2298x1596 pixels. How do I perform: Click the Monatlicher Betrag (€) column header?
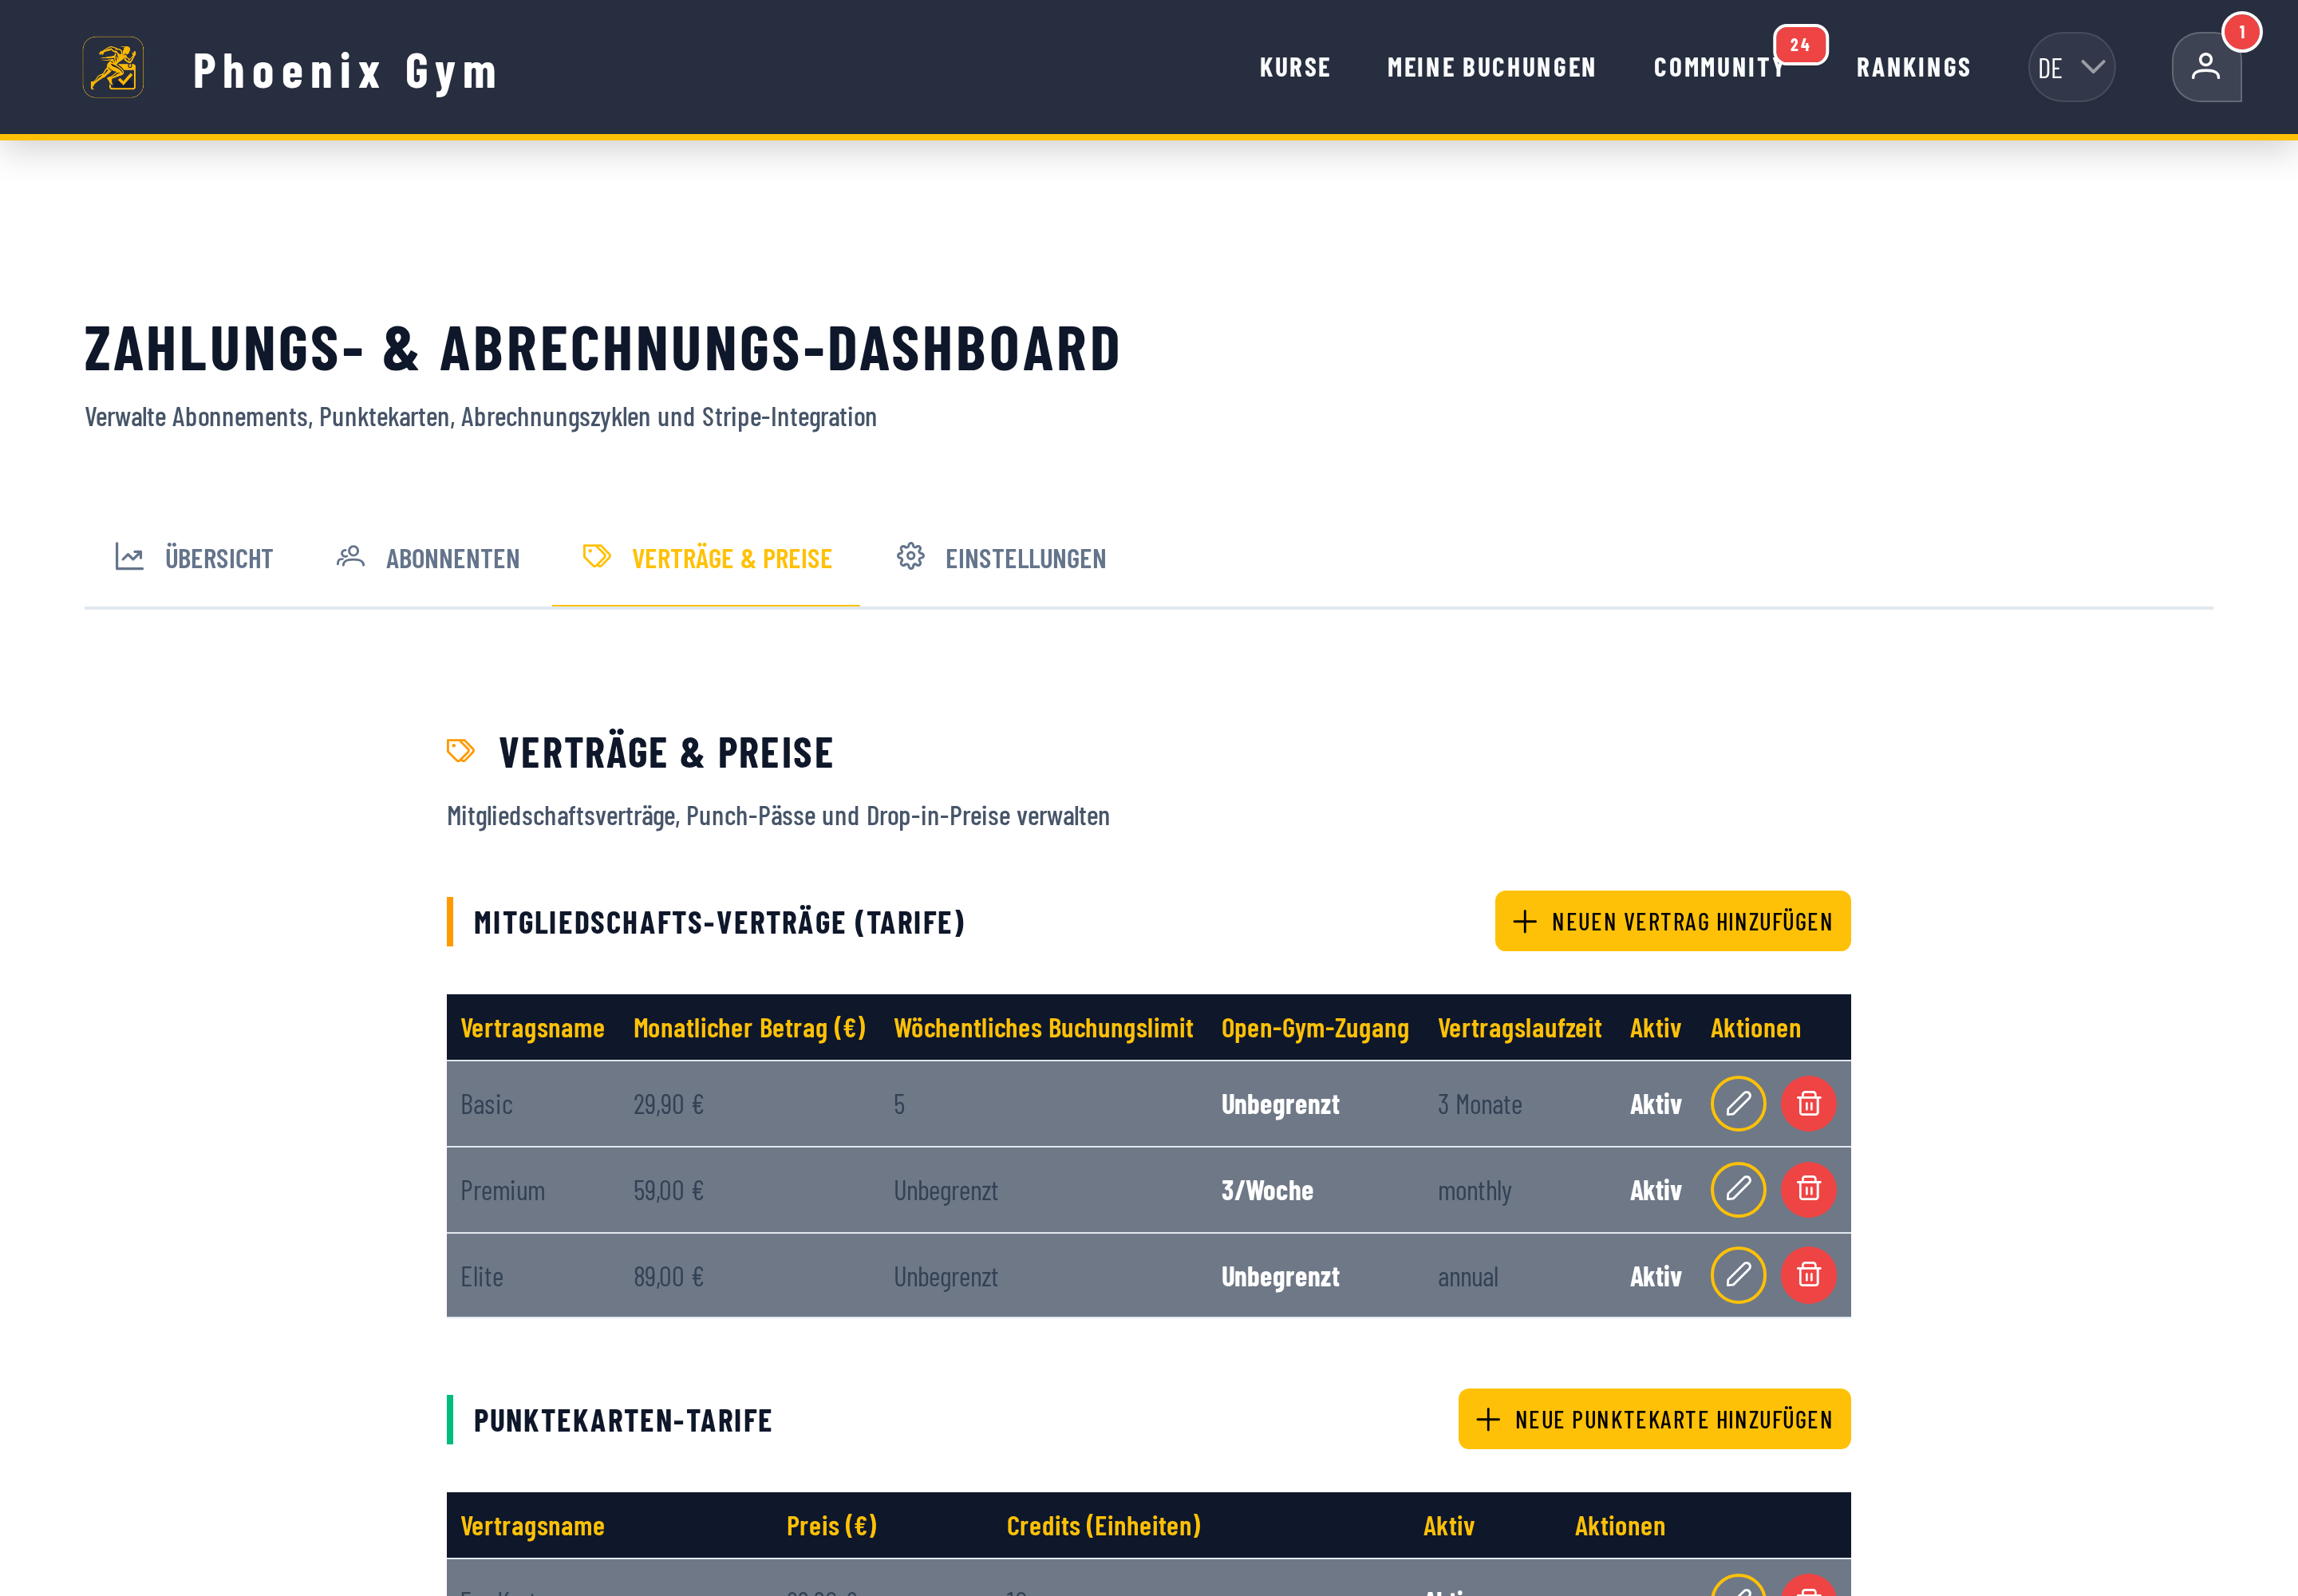[749, 1028]
